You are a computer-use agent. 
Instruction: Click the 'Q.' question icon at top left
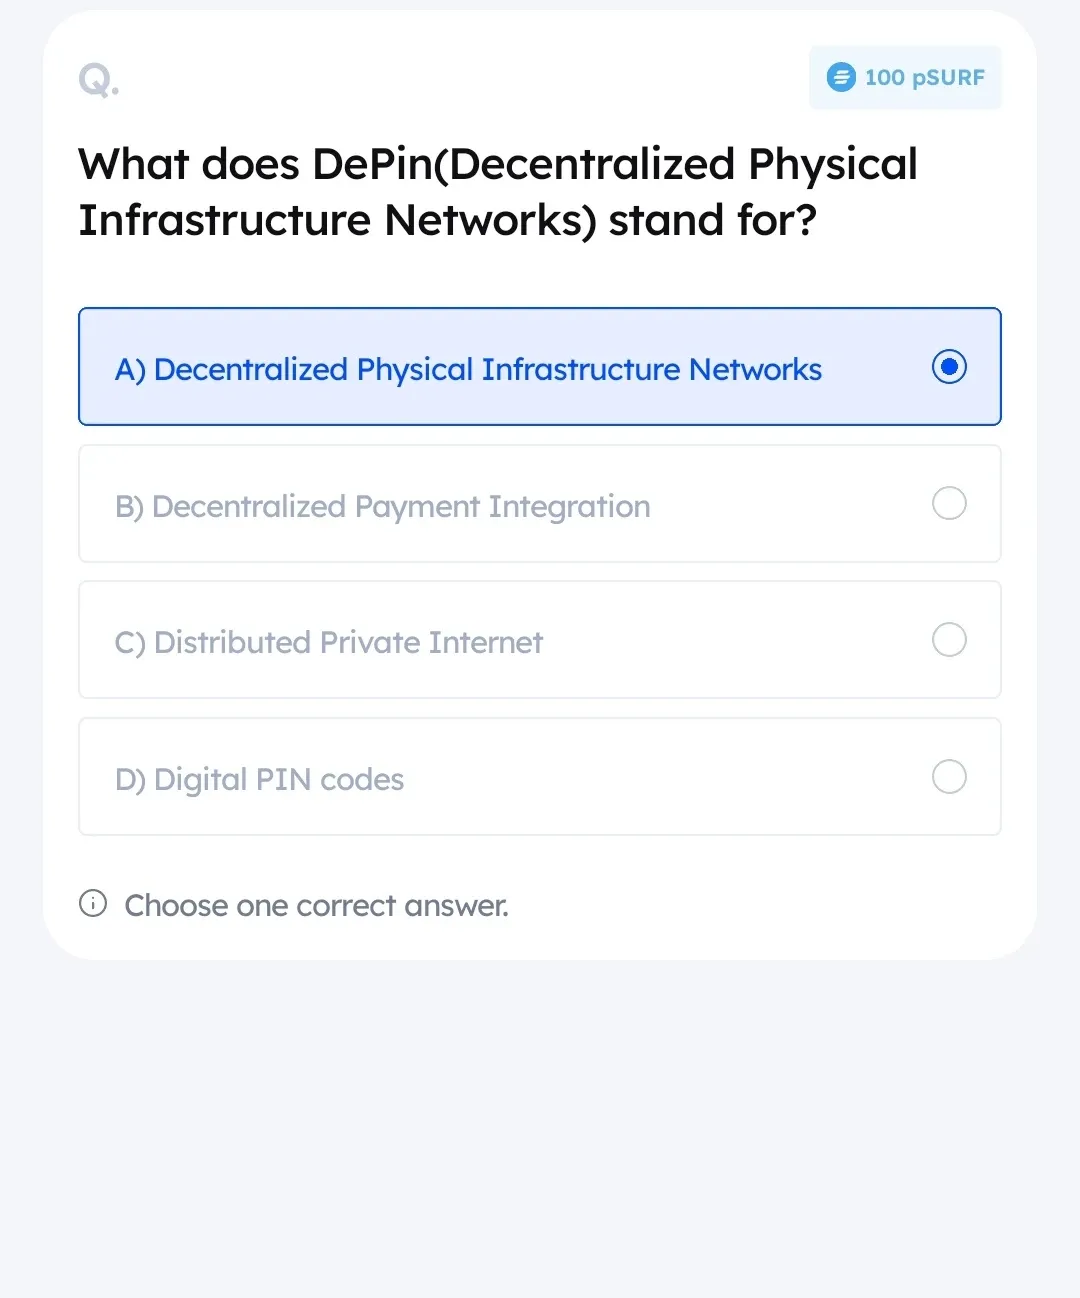tap(98, 80)
